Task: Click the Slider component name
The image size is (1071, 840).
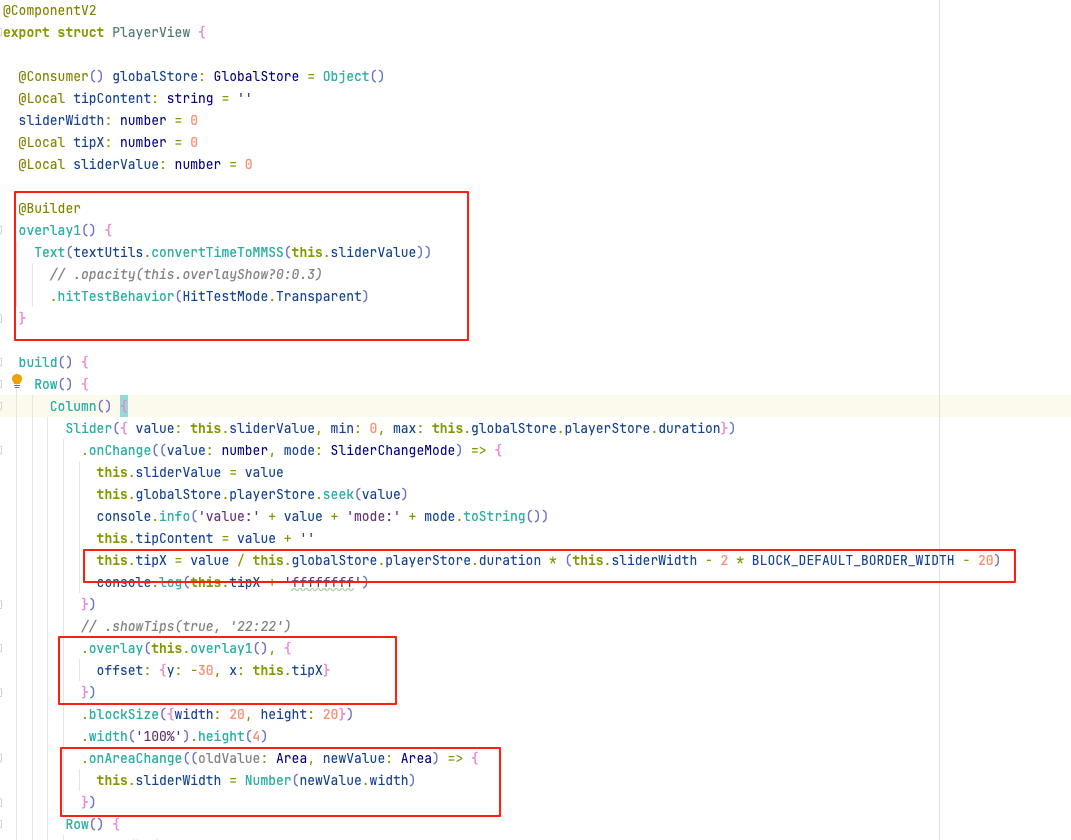Action: tap(88, 428)
